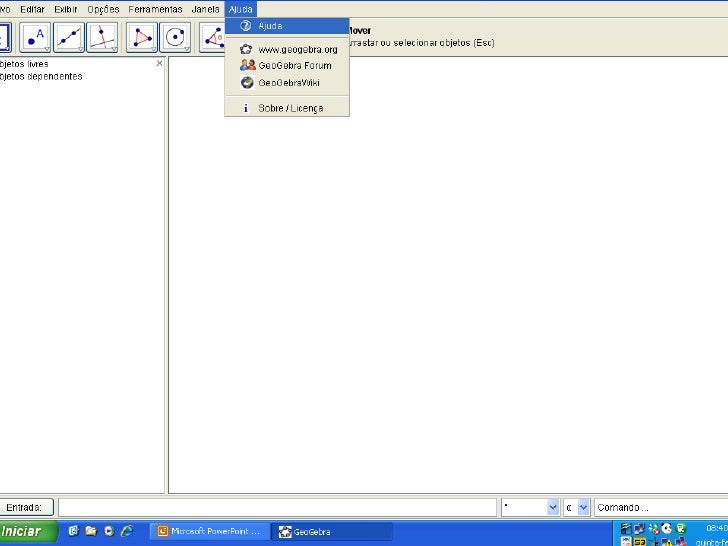
Task: Open the Exibir menu
Action: pos(65,9)
